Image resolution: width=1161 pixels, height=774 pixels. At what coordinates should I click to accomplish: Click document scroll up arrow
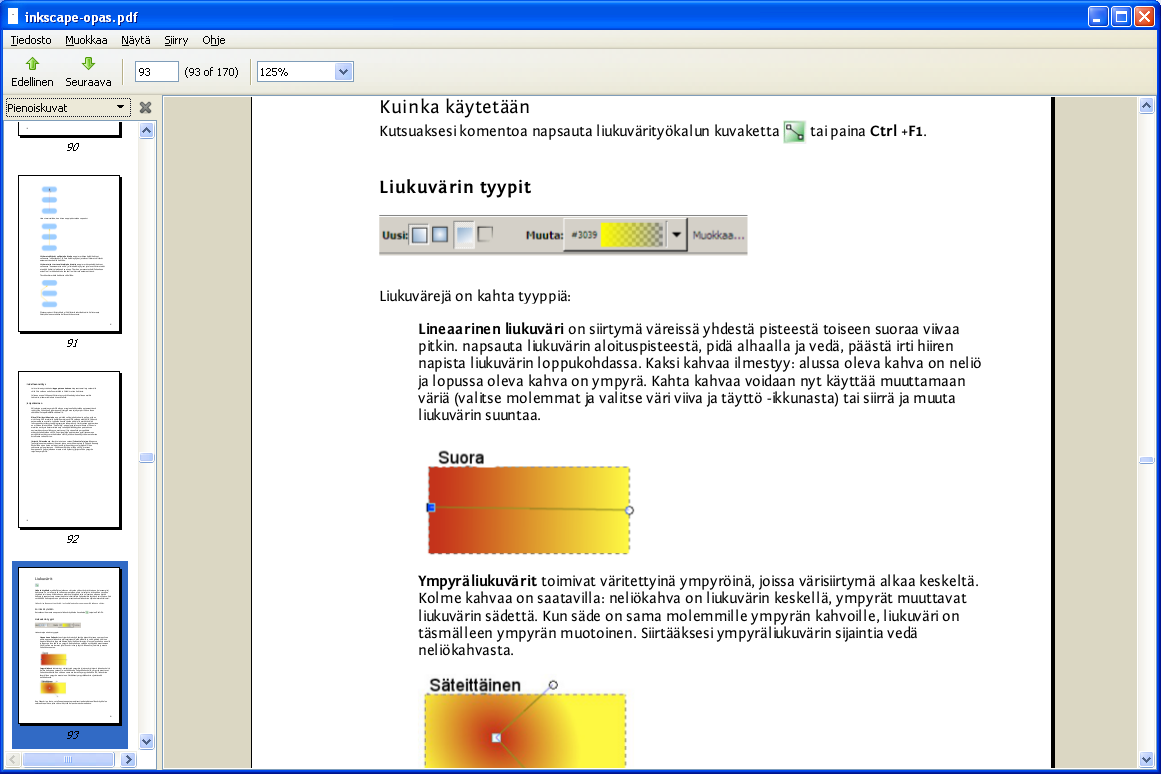[x=1146, y=106]
